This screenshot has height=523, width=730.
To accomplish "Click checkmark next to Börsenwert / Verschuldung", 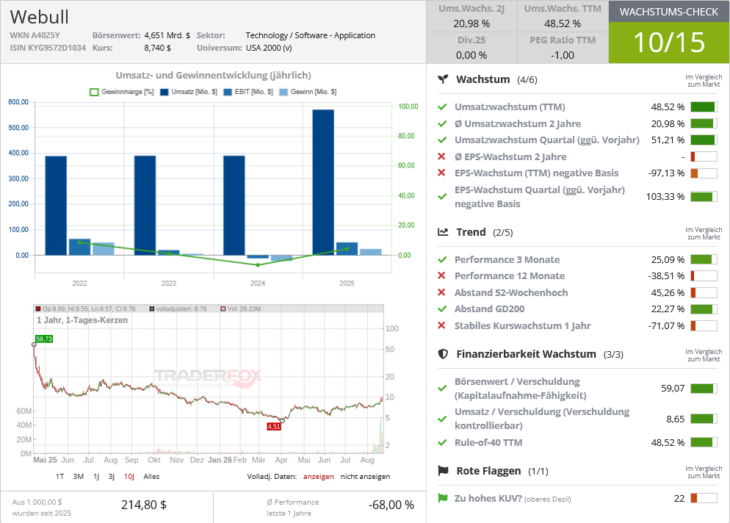I will 442,388.
